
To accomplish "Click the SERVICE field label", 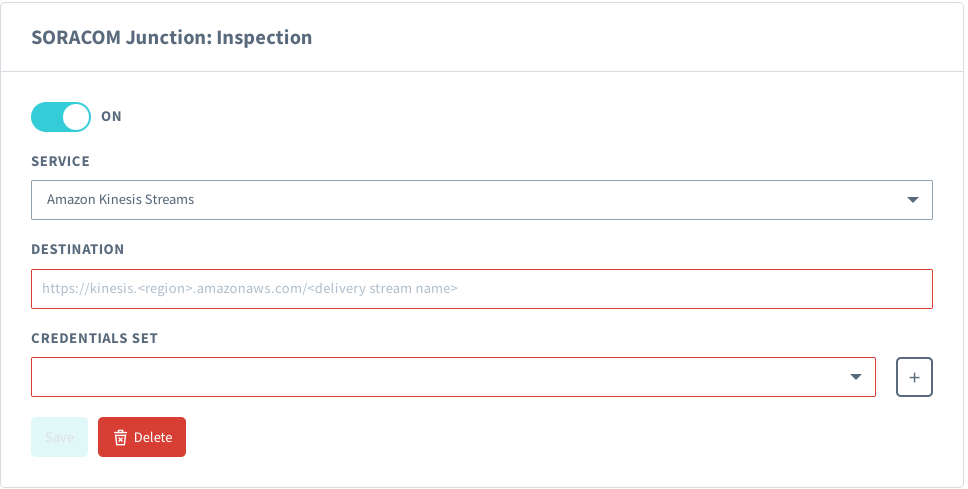I will tap(60, 161).
